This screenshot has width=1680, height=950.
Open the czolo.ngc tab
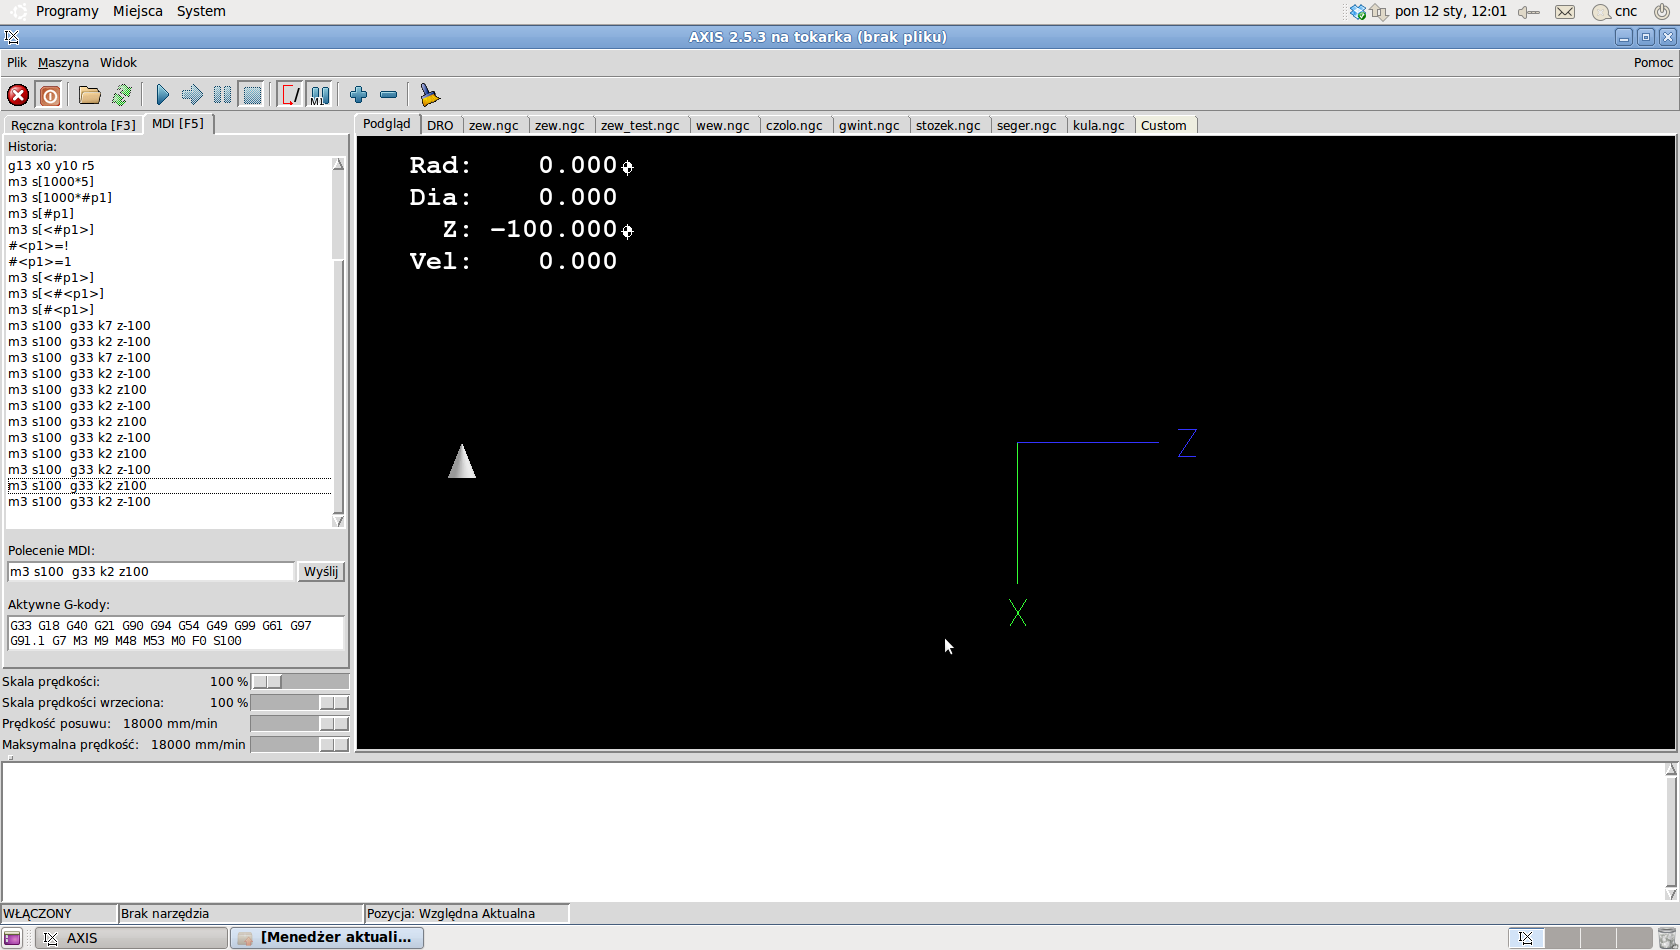[x=794, y=125]
